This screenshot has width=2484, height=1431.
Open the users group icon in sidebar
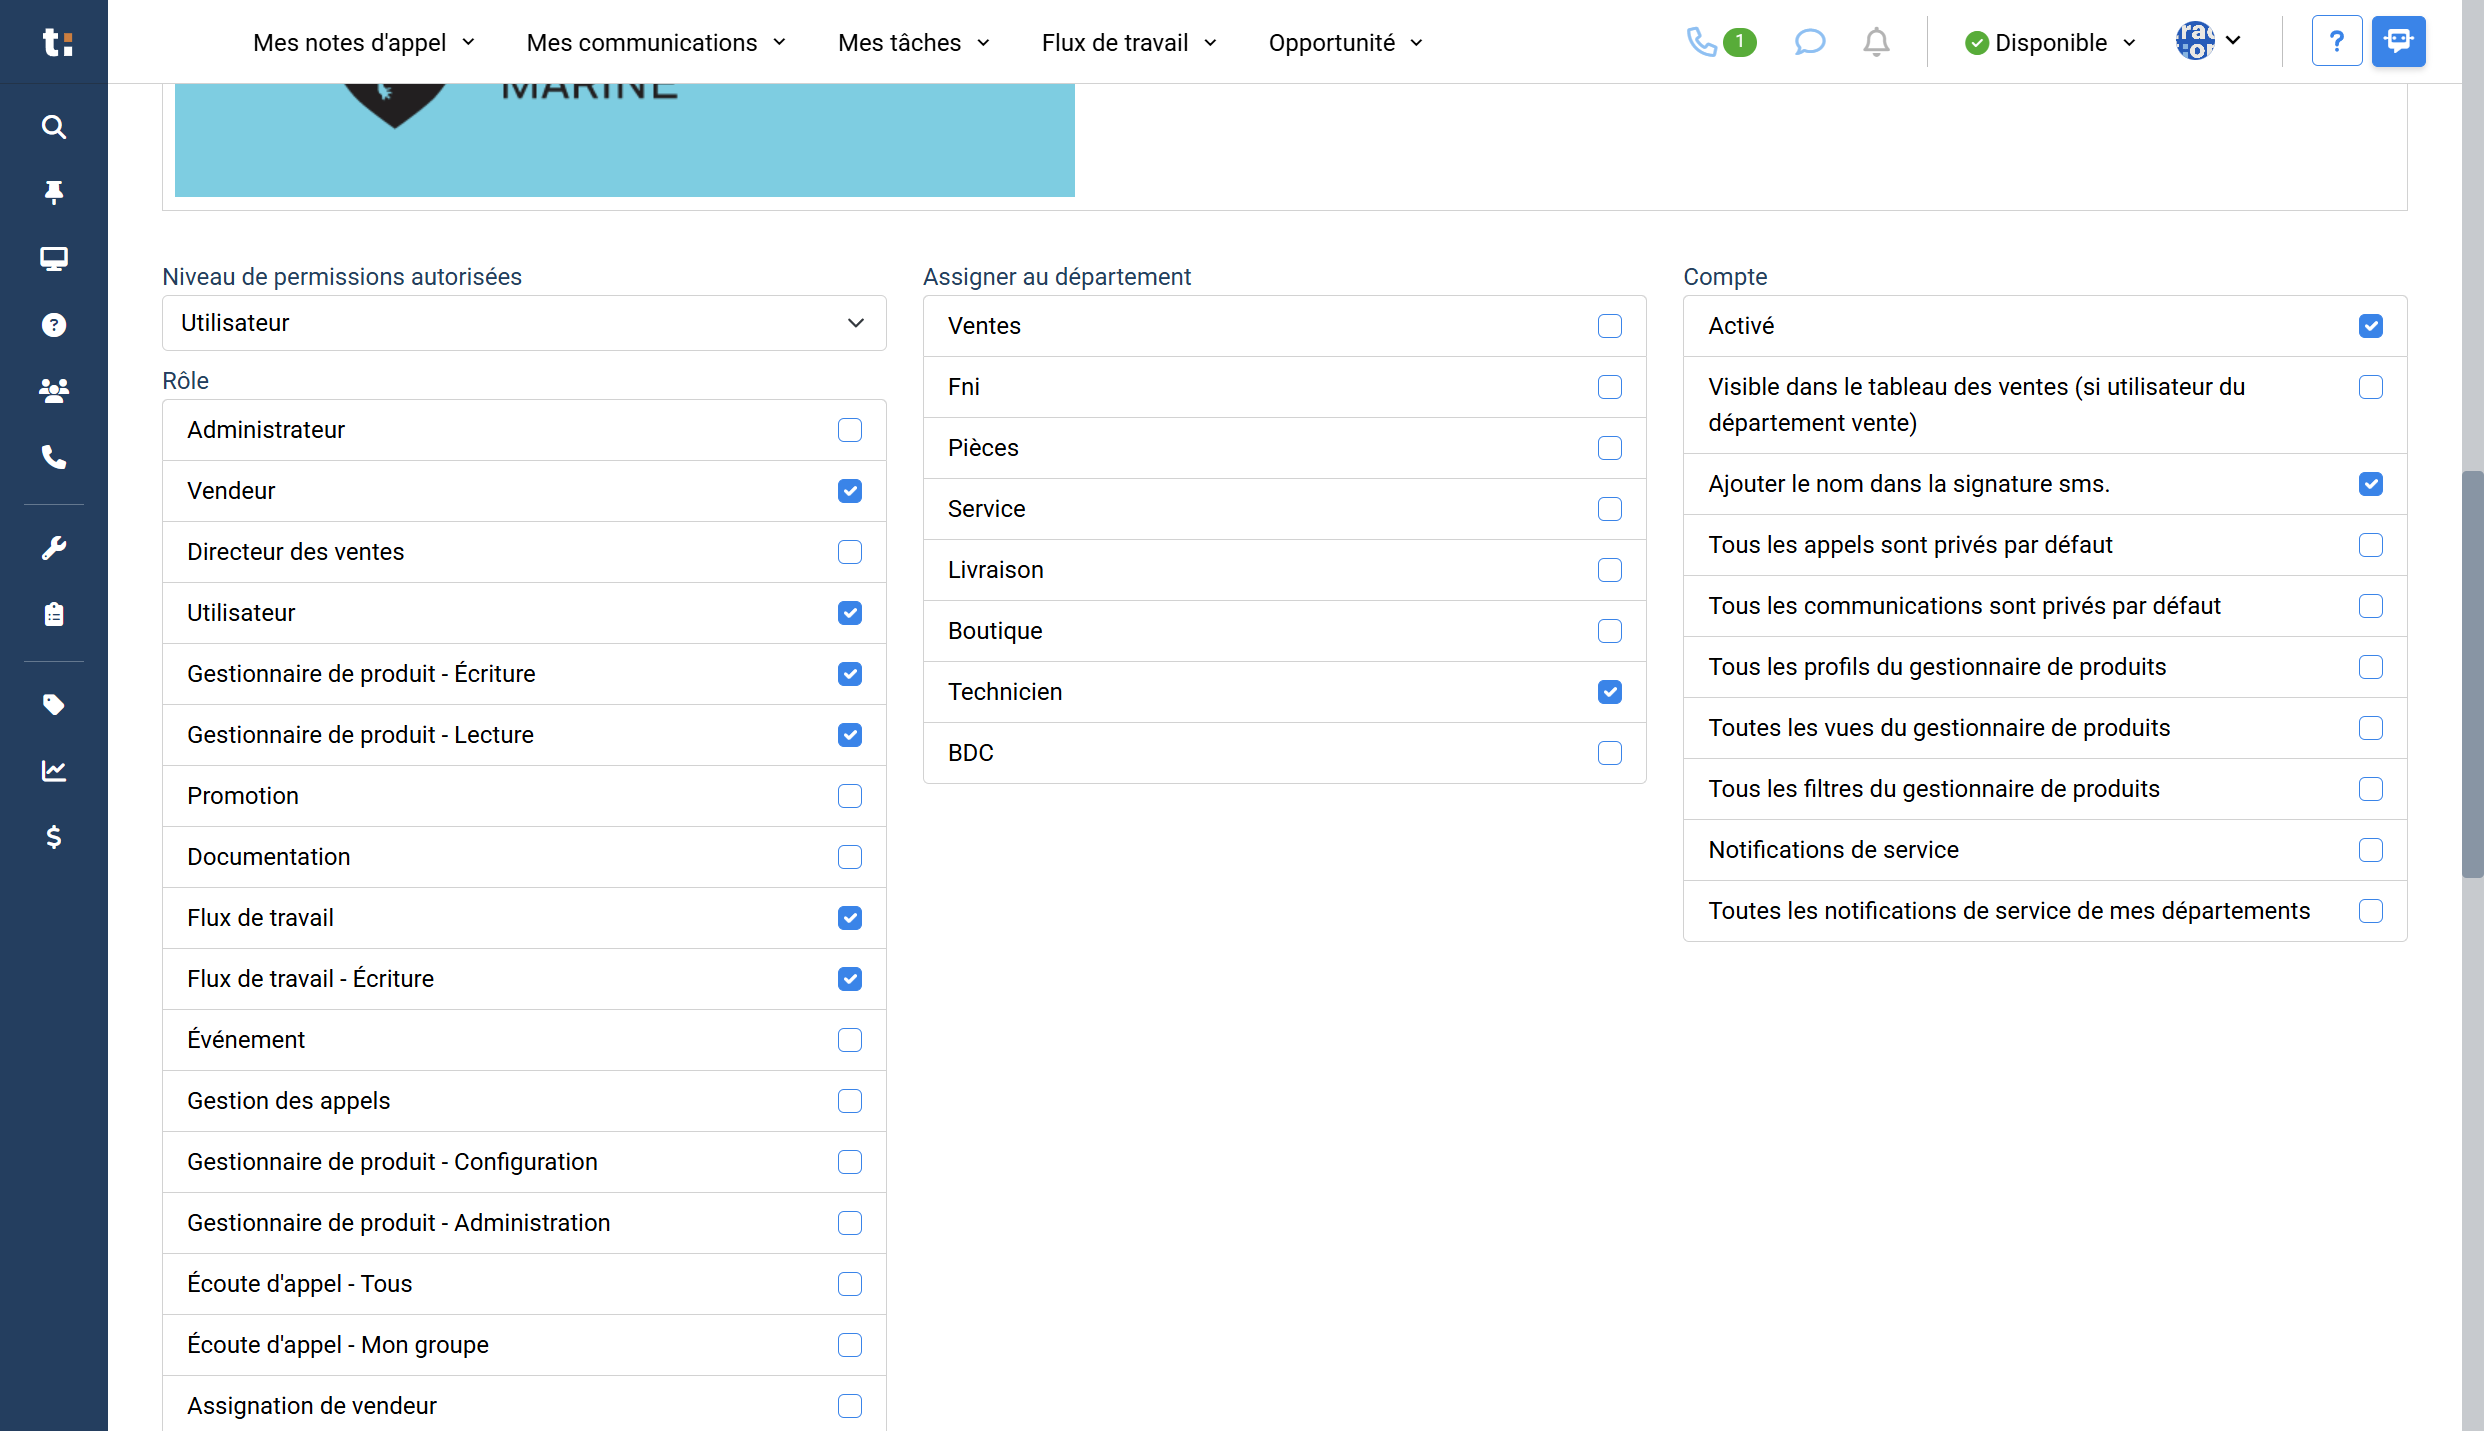[x=54, y=391]
